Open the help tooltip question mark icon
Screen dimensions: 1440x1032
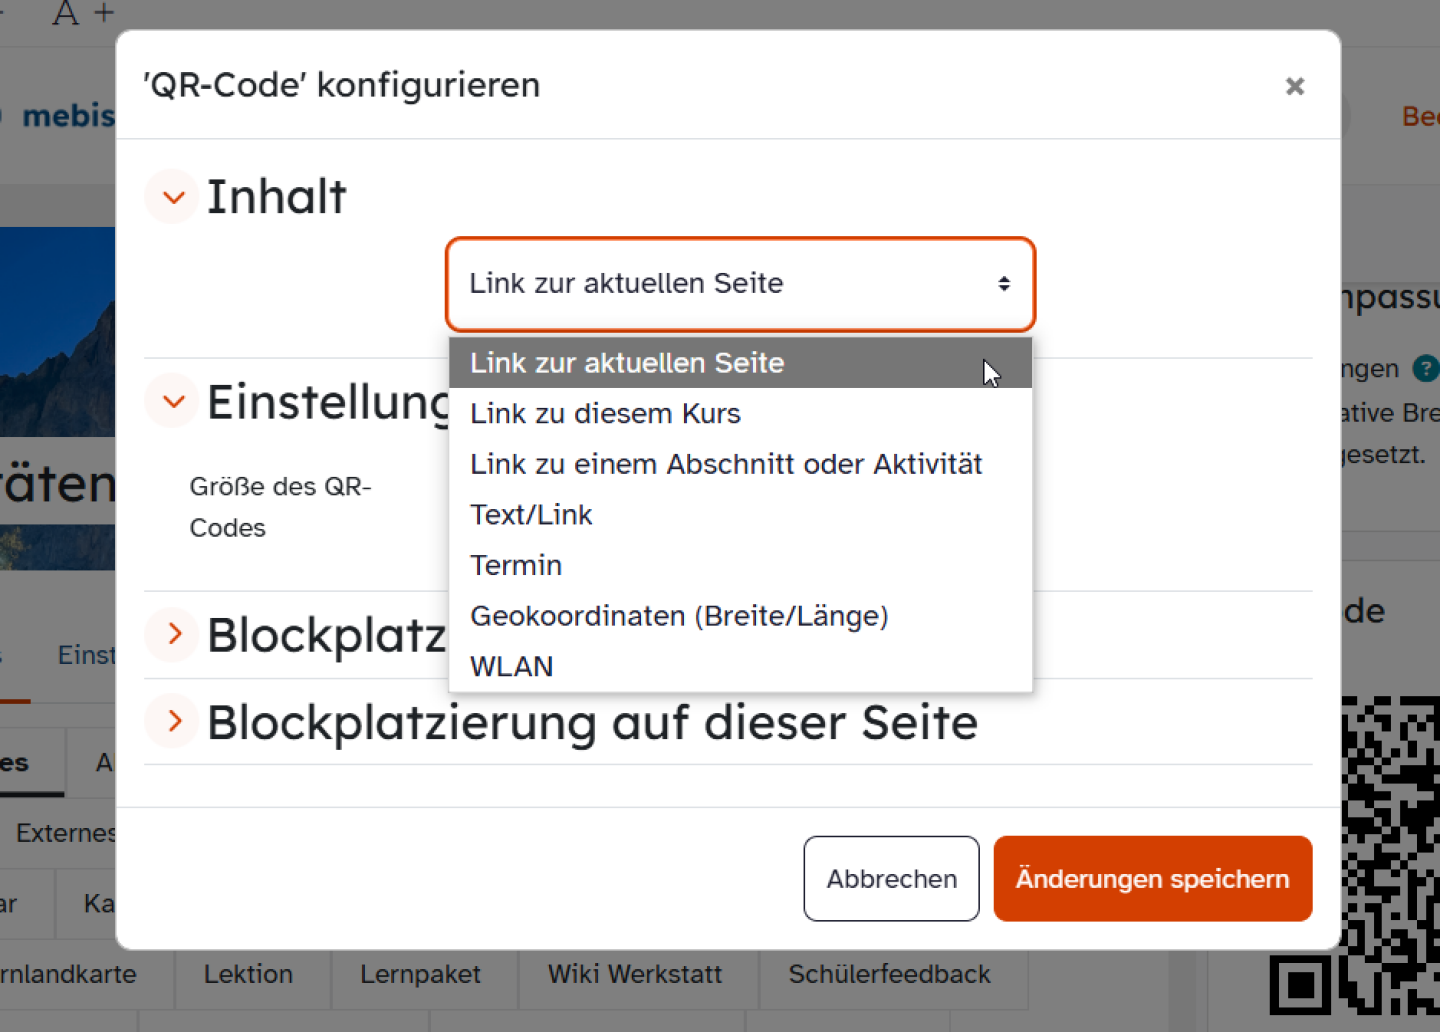tap(1424, 369)
